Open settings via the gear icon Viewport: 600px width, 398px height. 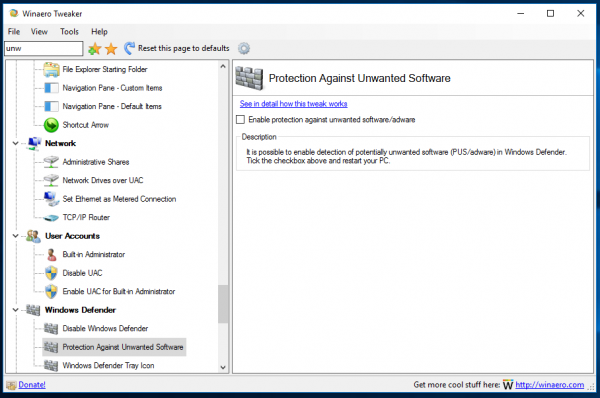pos(244,49)
